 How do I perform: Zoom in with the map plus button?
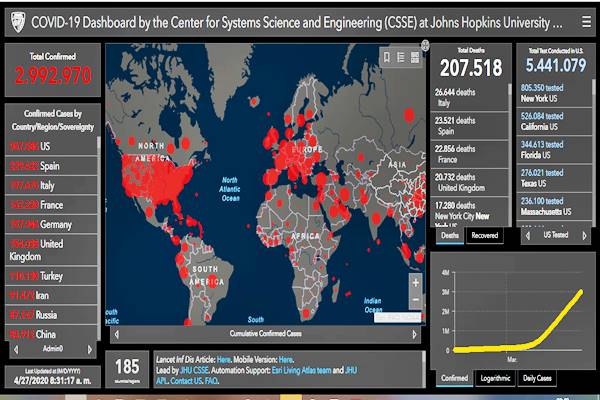416,283
